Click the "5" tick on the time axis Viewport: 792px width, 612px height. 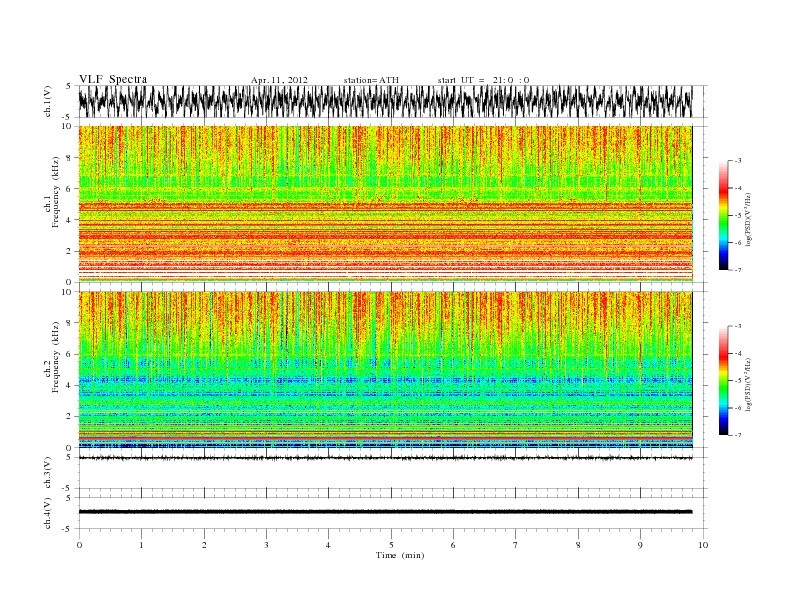point(391,545)
